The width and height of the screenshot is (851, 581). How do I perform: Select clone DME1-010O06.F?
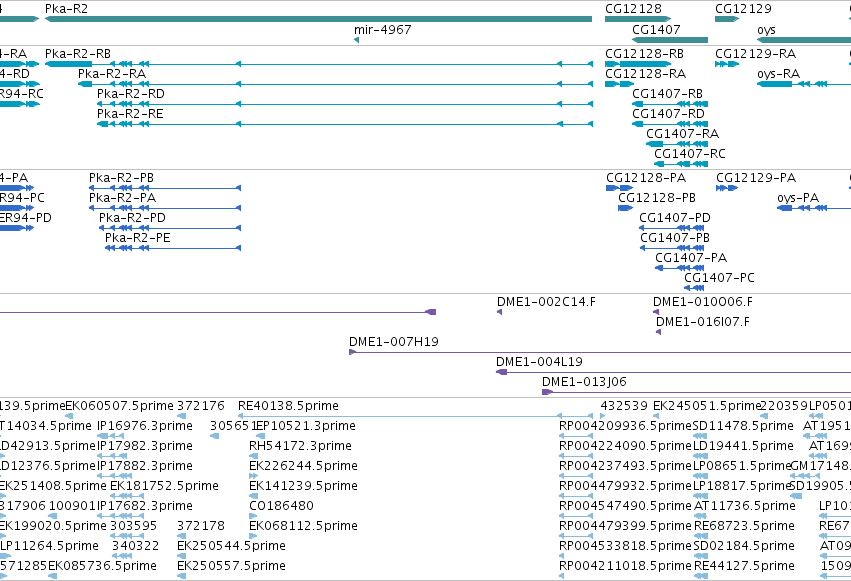point(656,312)
